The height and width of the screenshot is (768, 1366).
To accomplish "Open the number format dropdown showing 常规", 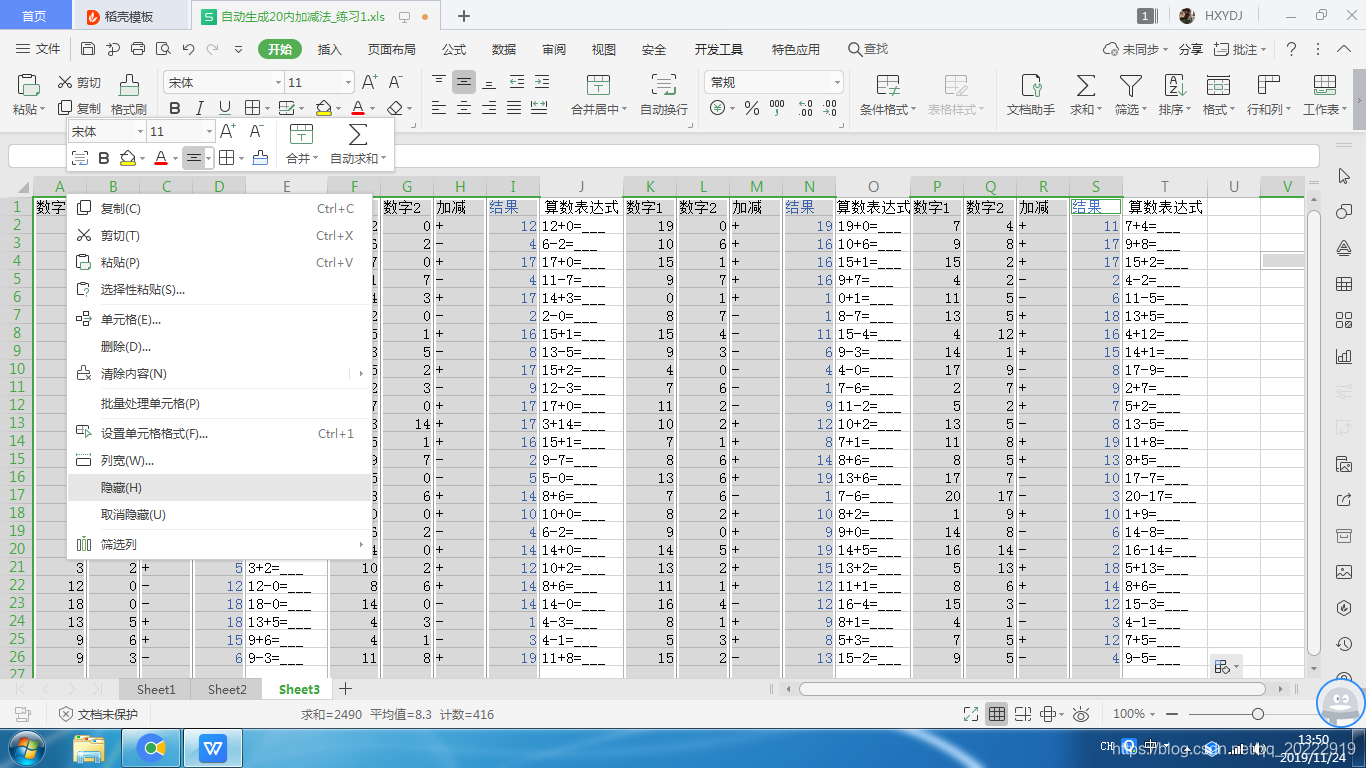I will coord(837,83).
